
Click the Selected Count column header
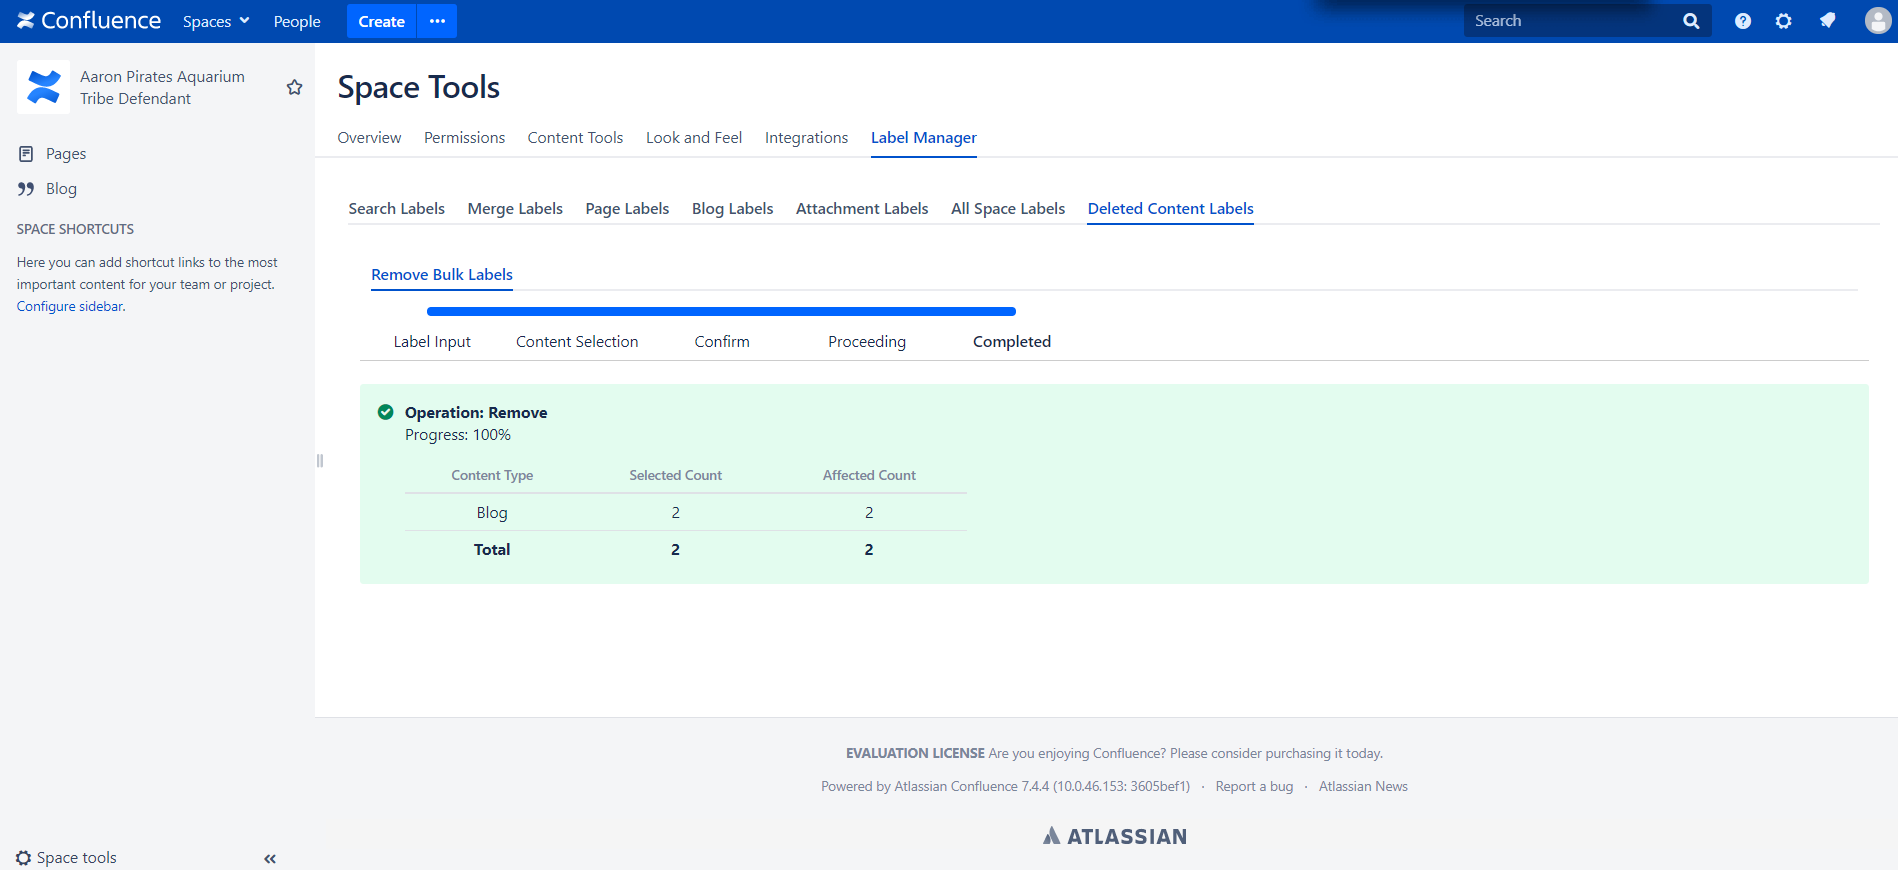675,476
